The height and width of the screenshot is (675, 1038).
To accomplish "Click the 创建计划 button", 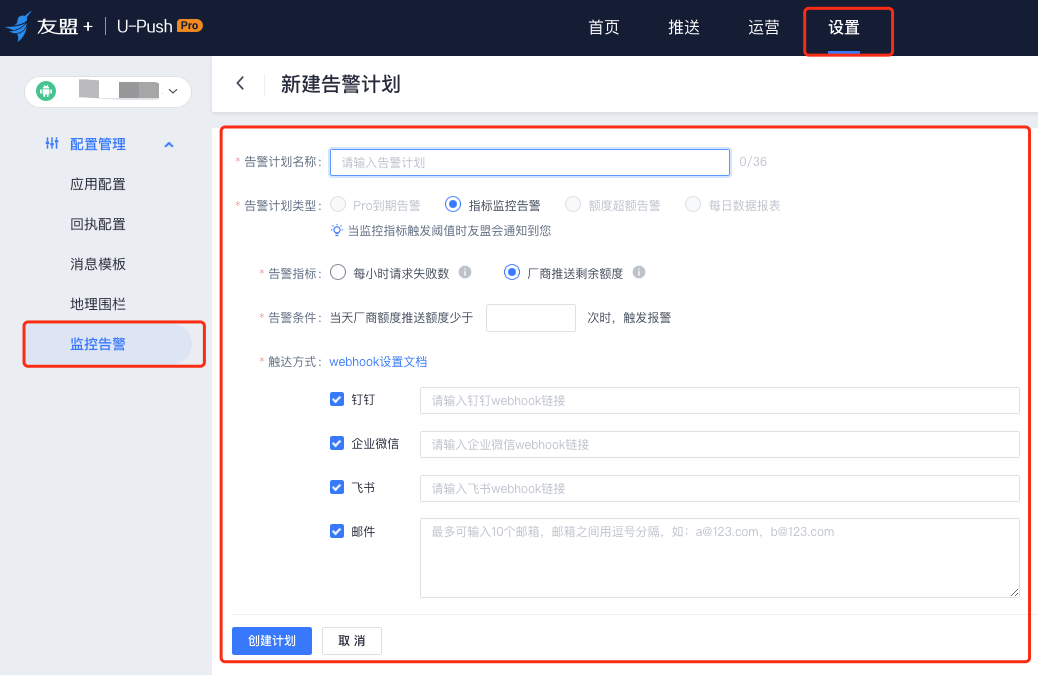I will pos(271,641).
